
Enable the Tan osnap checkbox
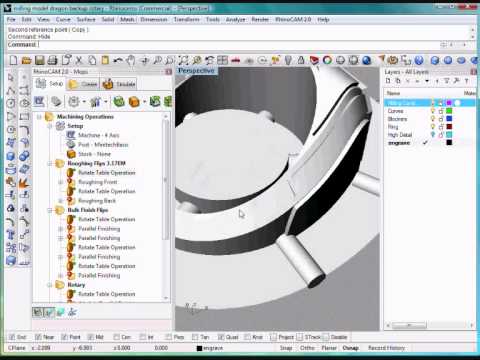coord(195,337)
